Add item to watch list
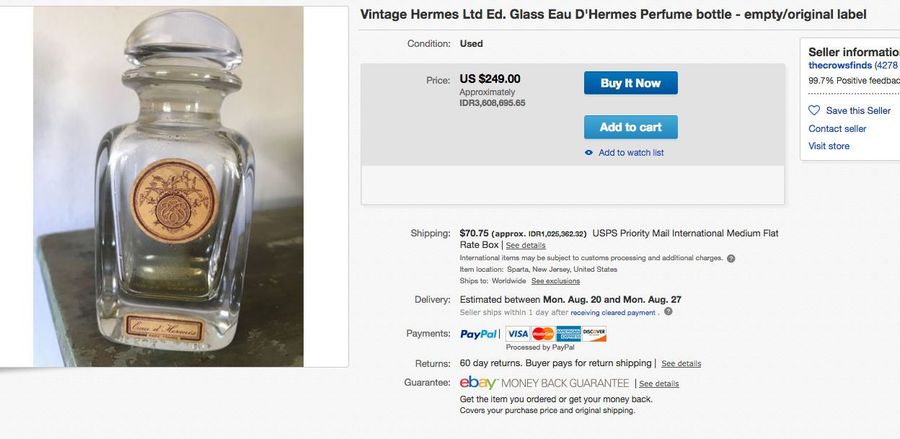Image resolution: width=900 pixels, height=439 pixels. coord(631,153)
